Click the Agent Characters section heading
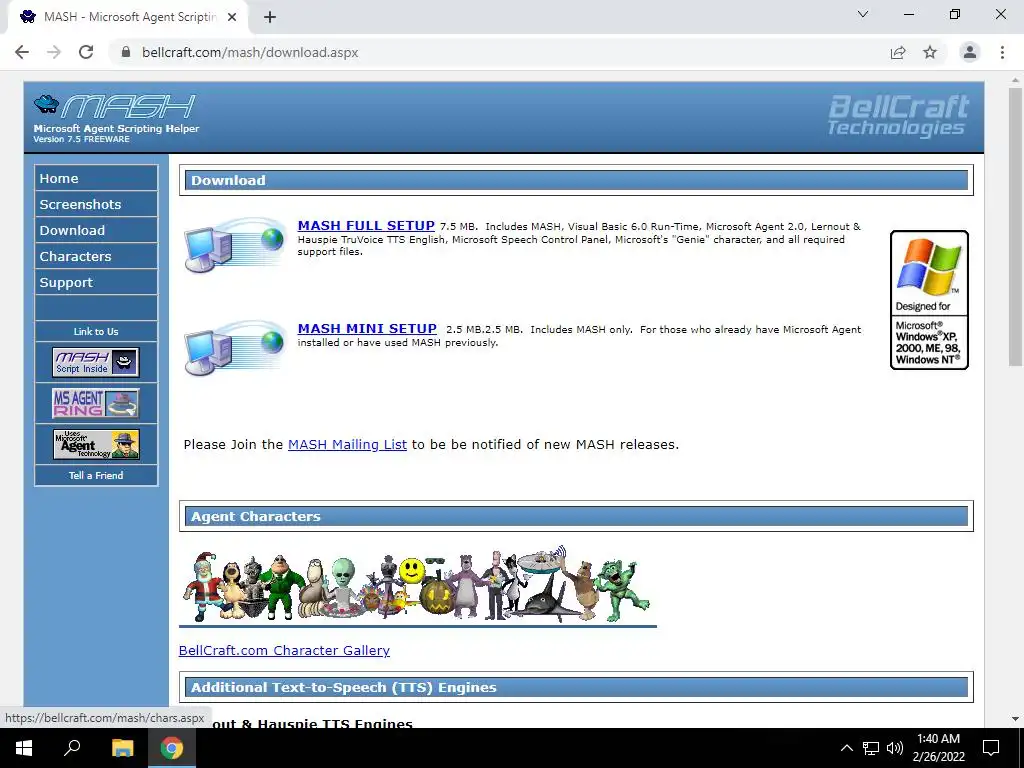This screenshot has width=1024, height=768. (x=576, y=516)
